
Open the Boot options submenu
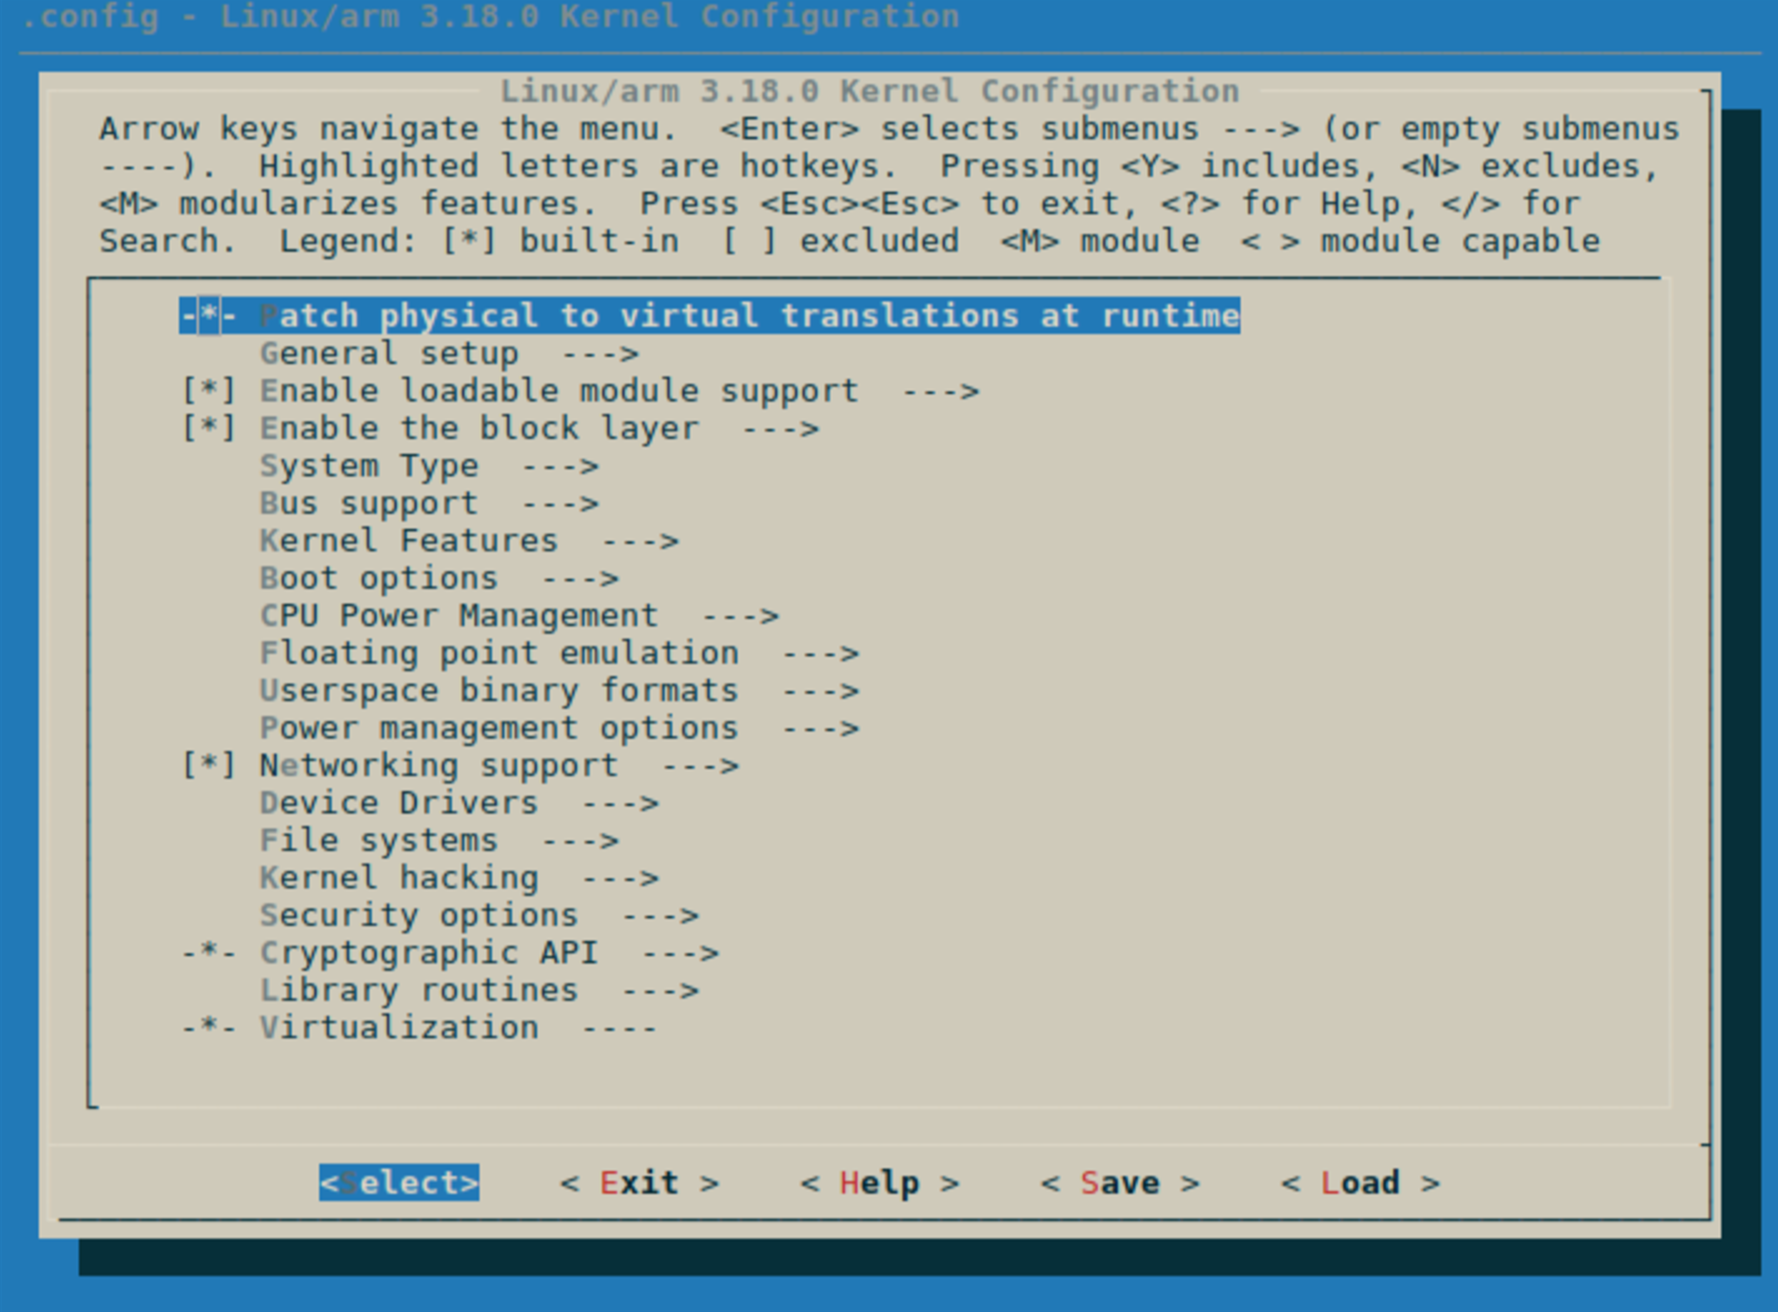[439, 579]
